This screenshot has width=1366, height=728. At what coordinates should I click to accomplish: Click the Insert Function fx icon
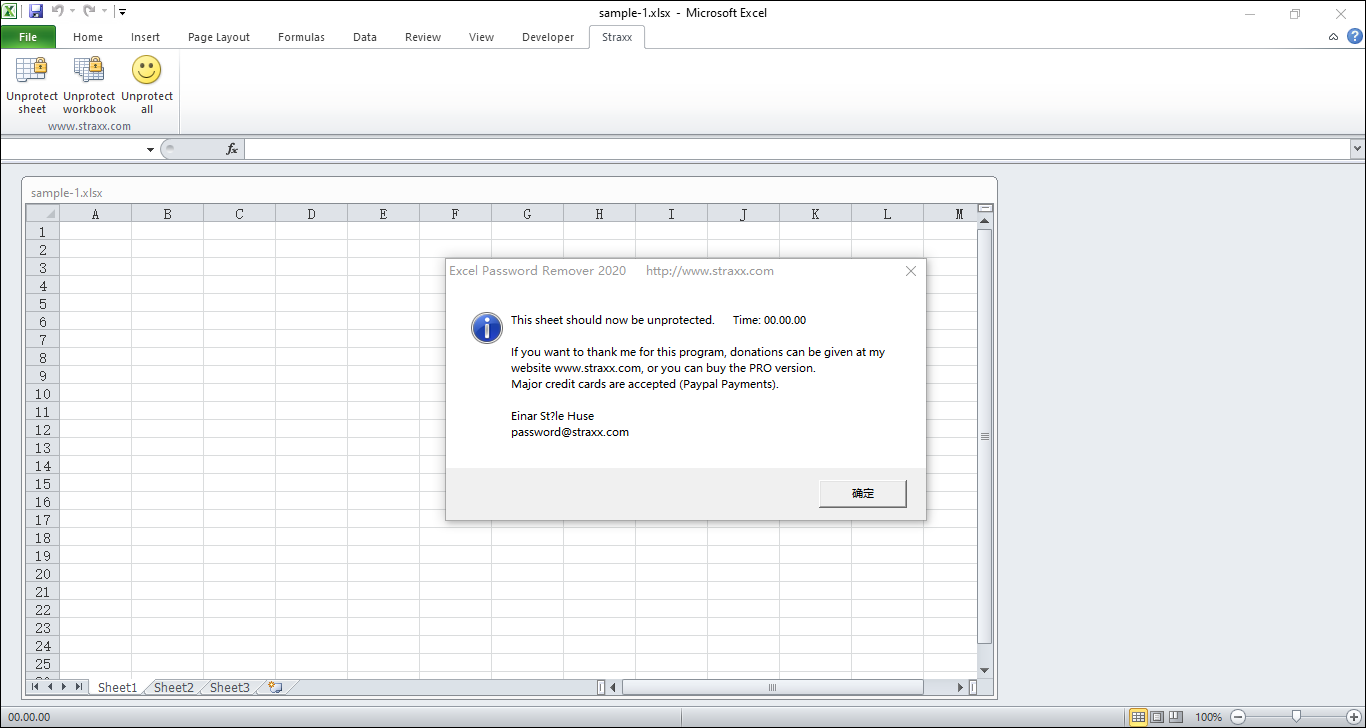[x=232, y=149]
